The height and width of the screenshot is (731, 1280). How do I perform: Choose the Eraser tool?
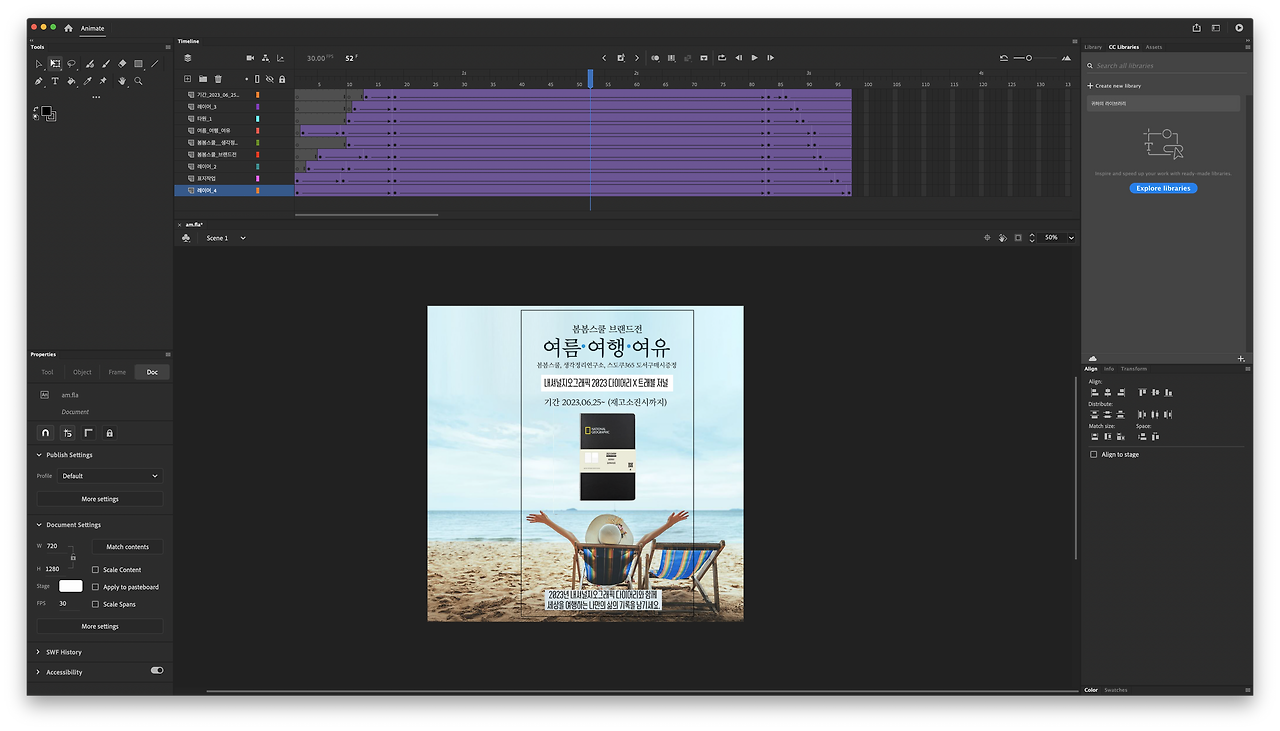[122, 63]
